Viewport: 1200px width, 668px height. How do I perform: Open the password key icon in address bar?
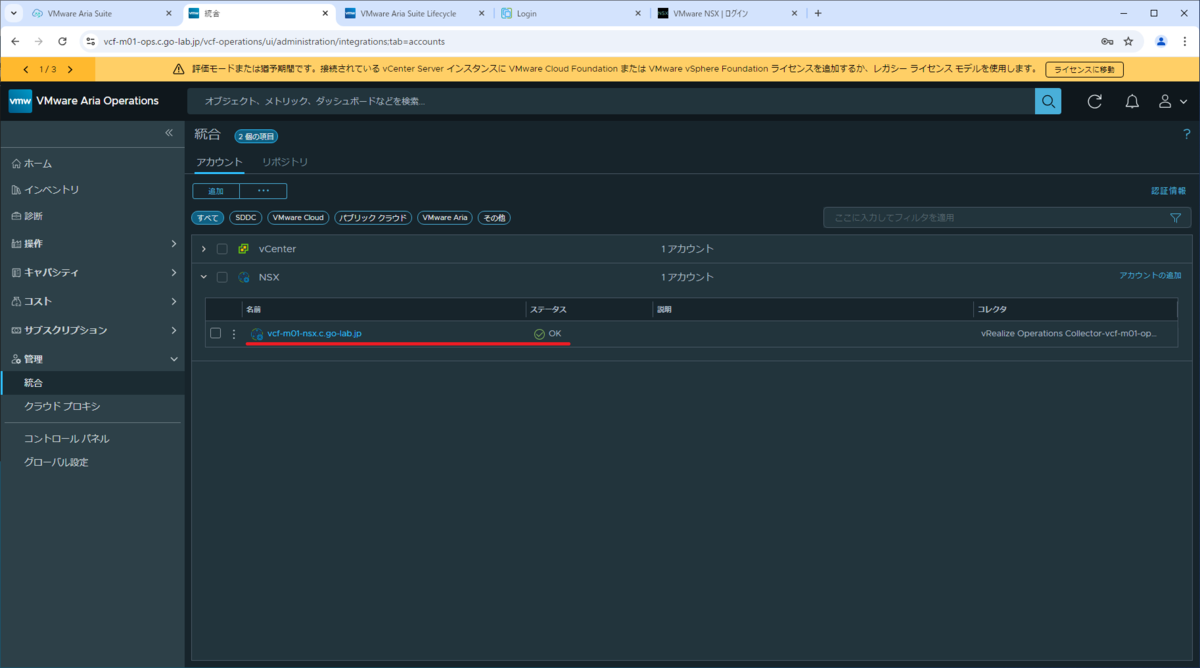1107,42
